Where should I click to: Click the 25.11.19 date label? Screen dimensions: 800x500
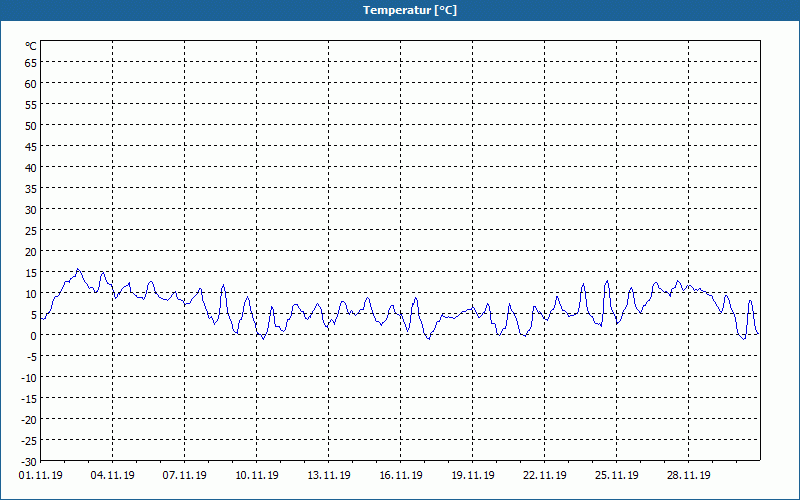pyautogui.click(x=616, y=475)
